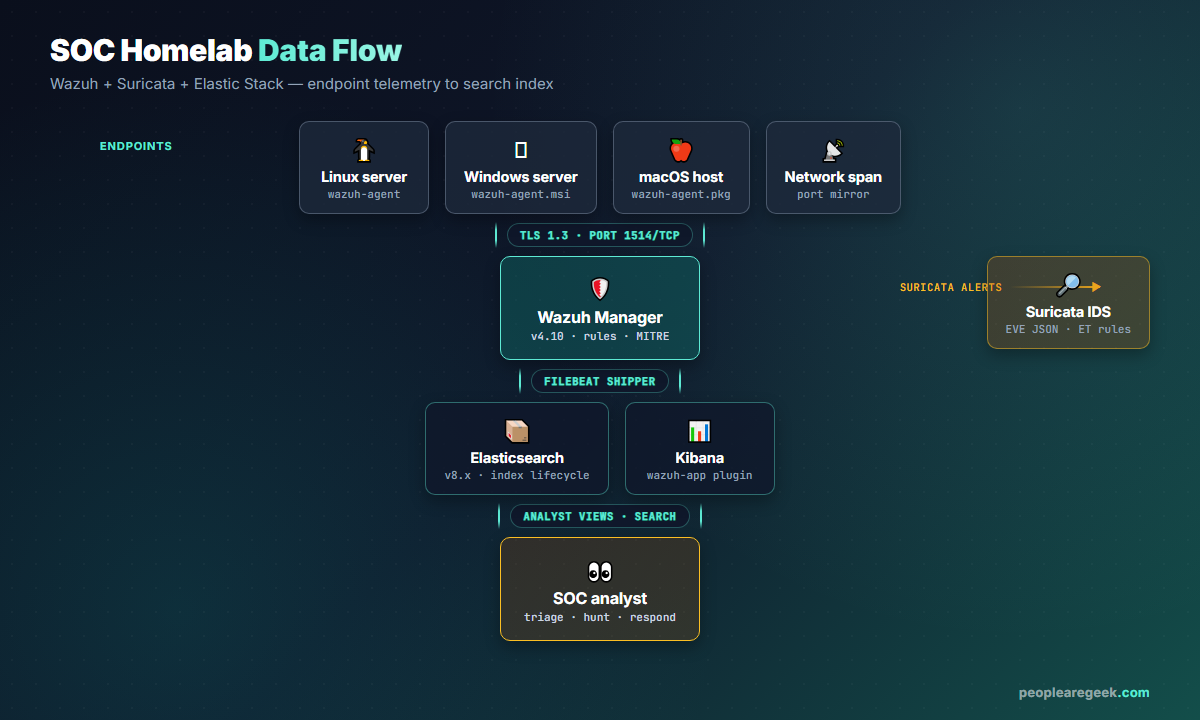Viewport: 1200px width, 720px height.
Task: Open the Elasticsearch node title
Action: pyautogui.click(x=517, y=458)
